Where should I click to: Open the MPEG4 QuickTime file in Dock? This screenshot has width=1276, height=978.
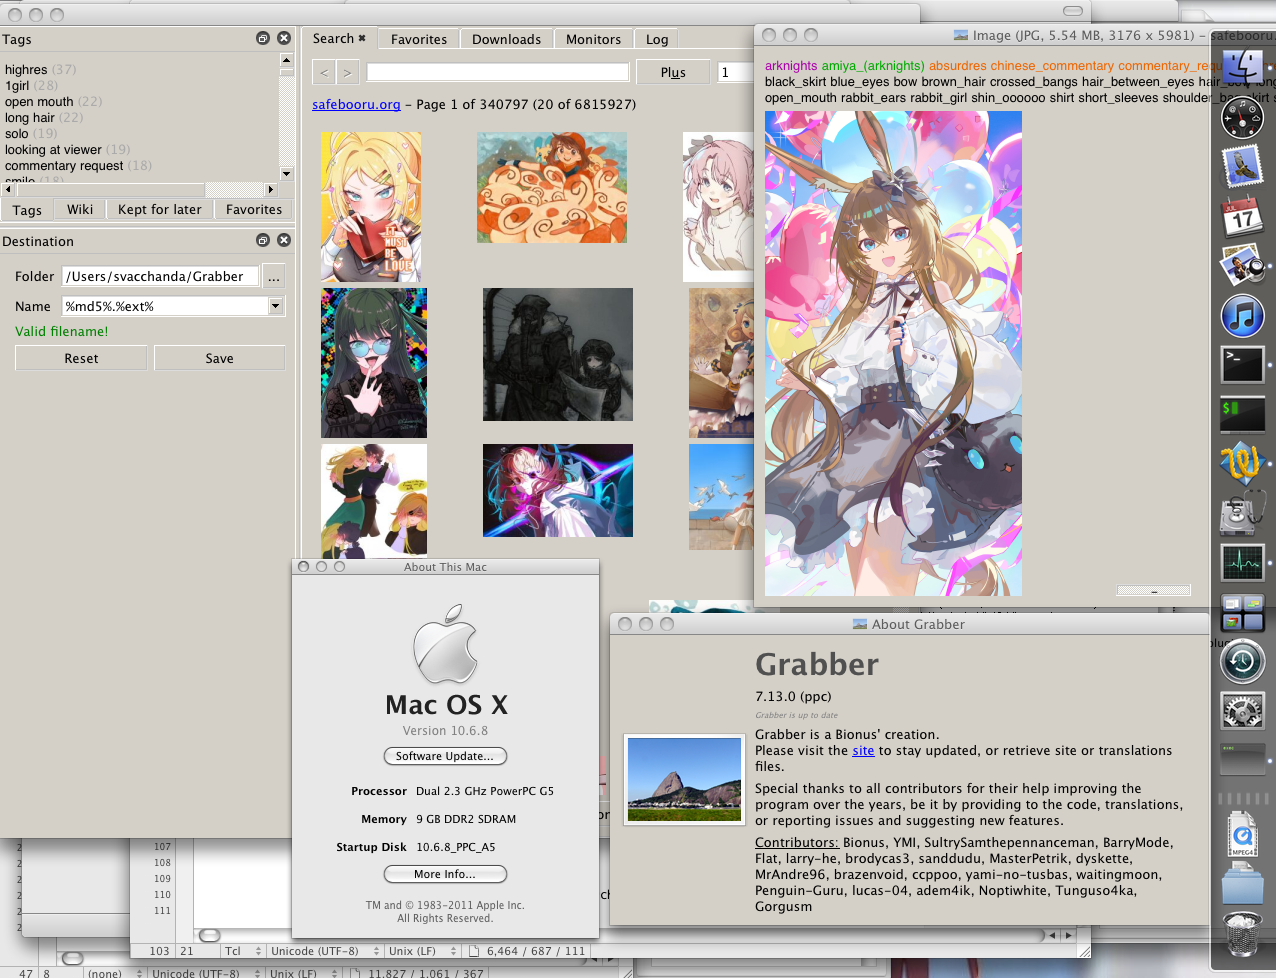coord(1243,834)
